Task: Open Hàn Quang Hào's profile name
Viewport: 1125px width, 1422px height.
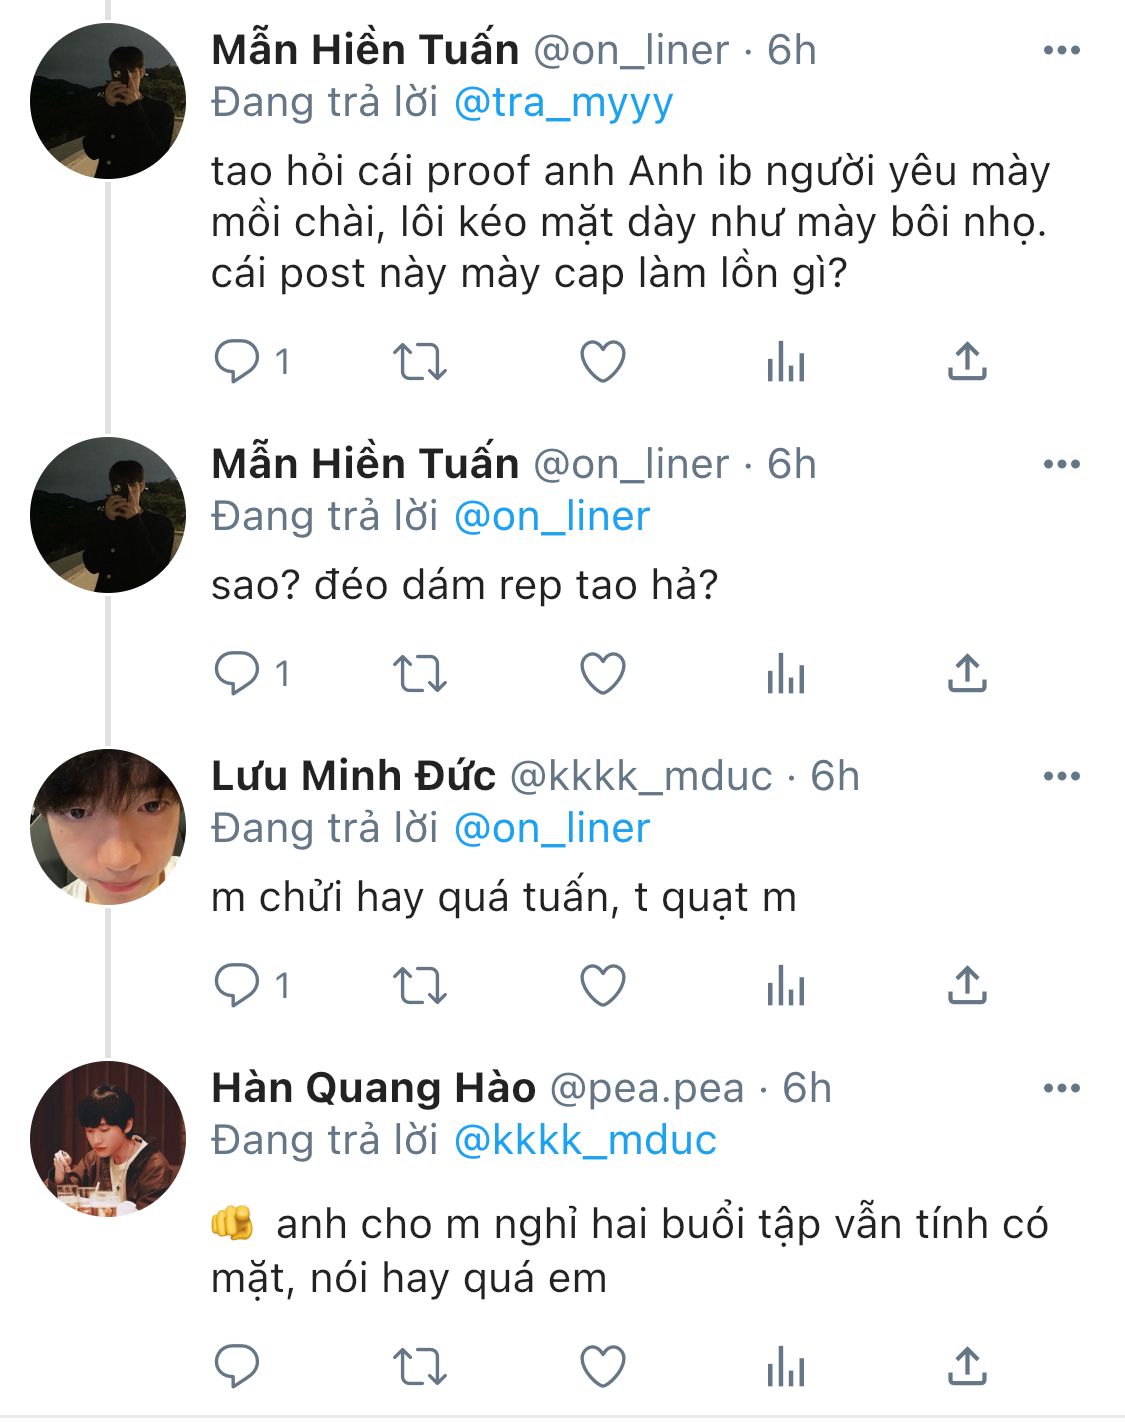Action: point(373,1088)
